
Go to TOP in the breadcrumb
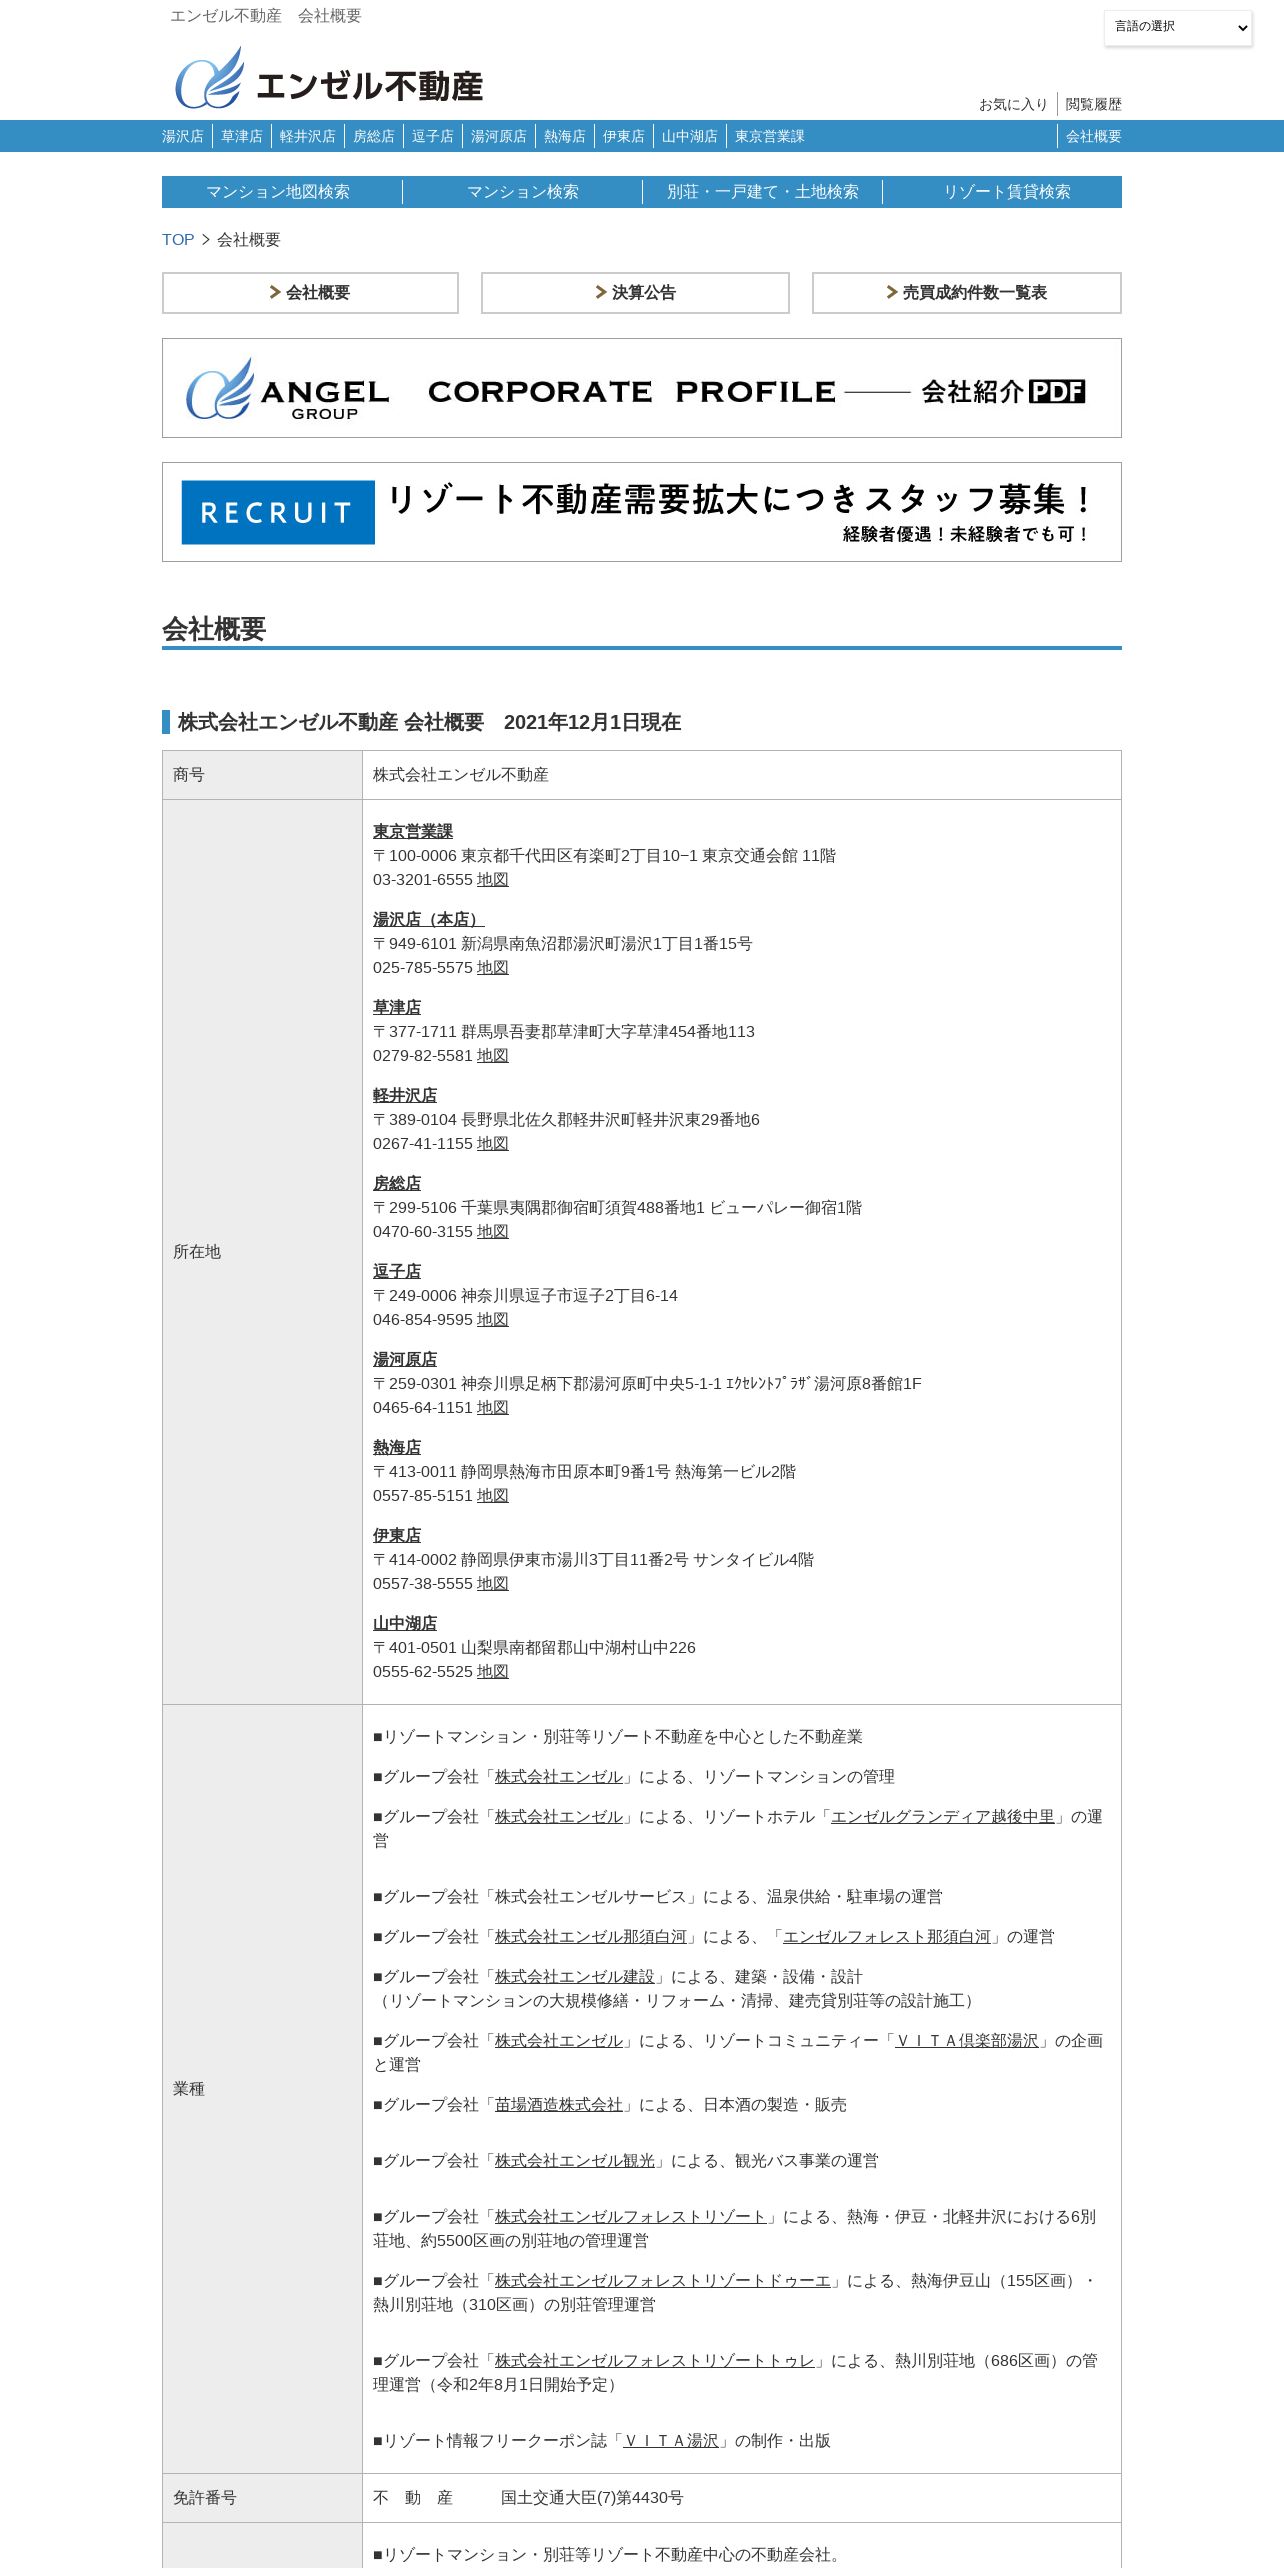pyautogui.click(x=178, y=240)
